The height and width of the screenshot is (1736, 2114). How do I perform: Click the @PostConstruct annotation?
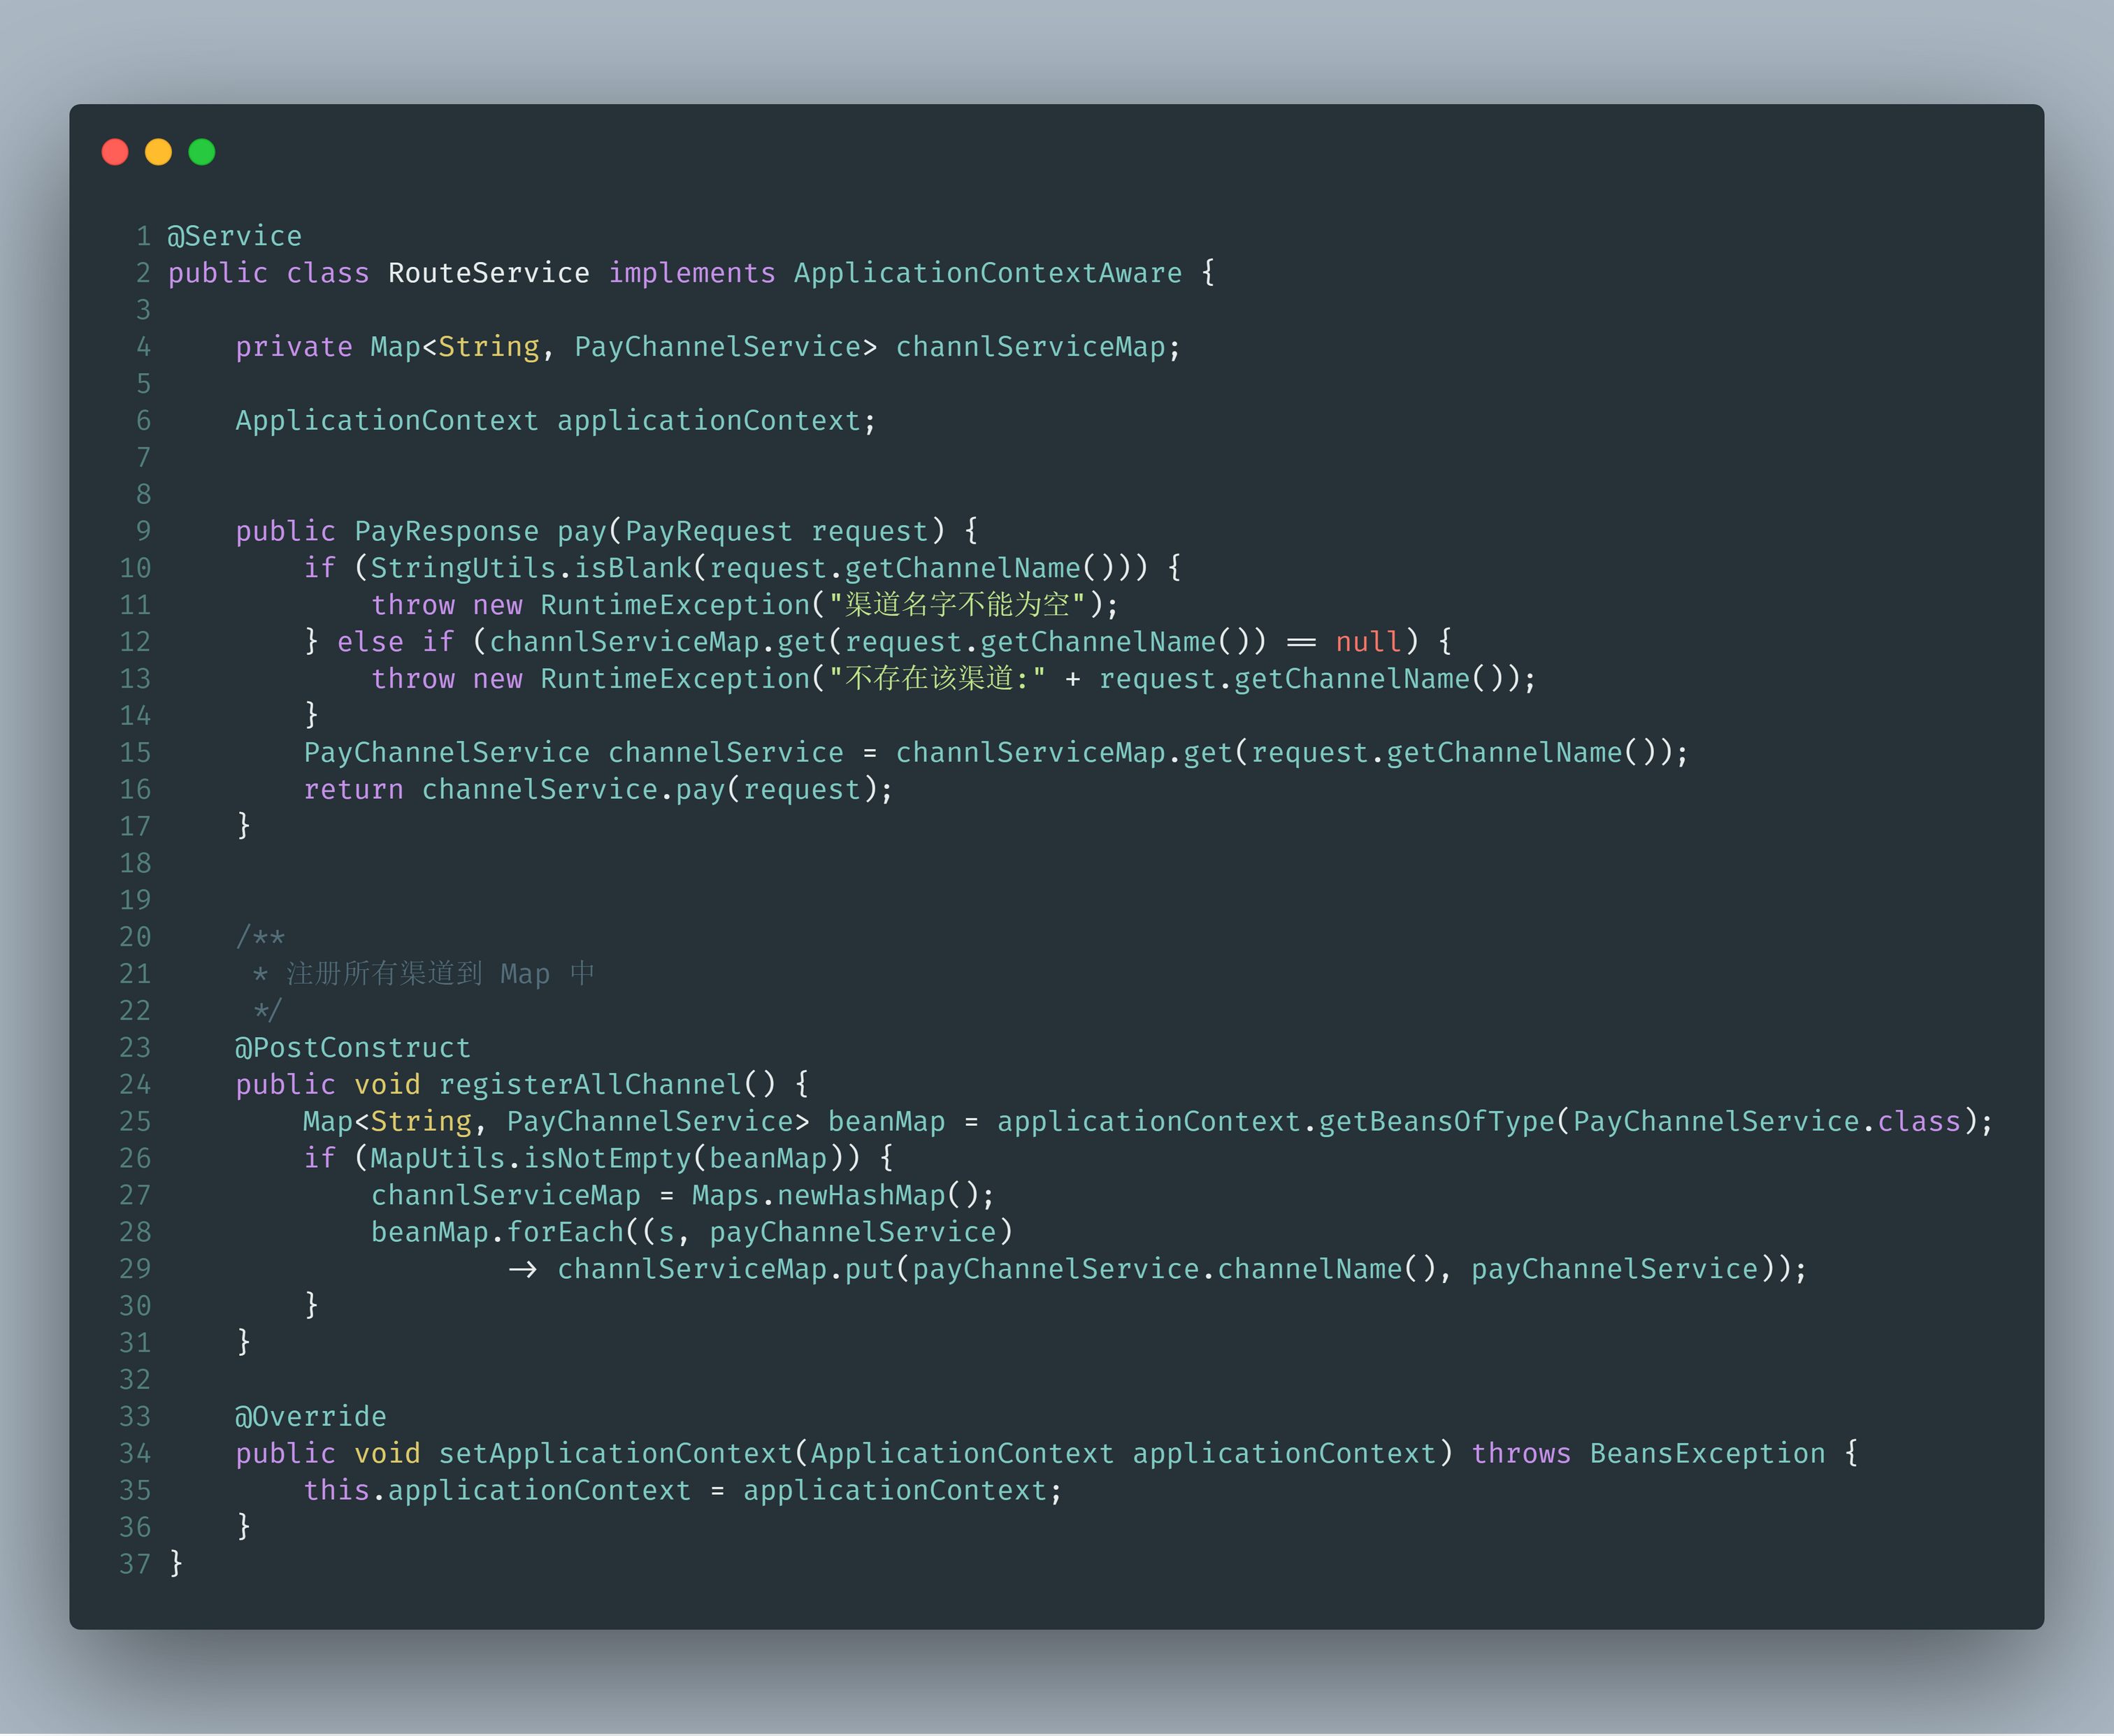point(352,1048)
